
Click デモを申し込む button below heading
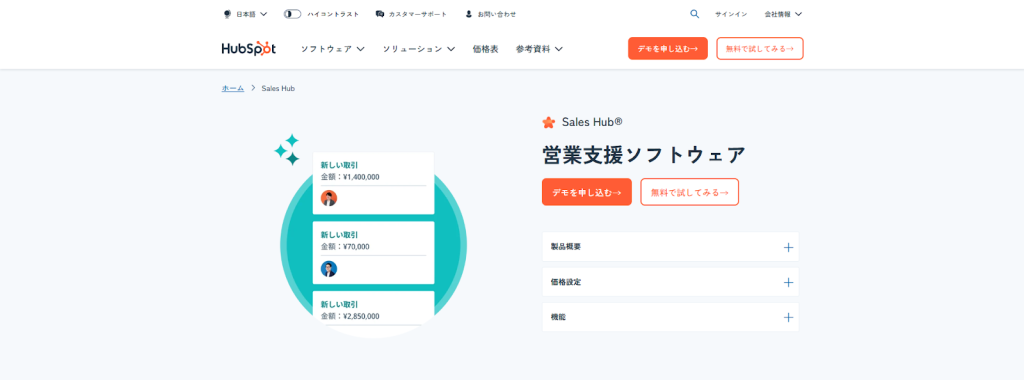click(586, 192)
